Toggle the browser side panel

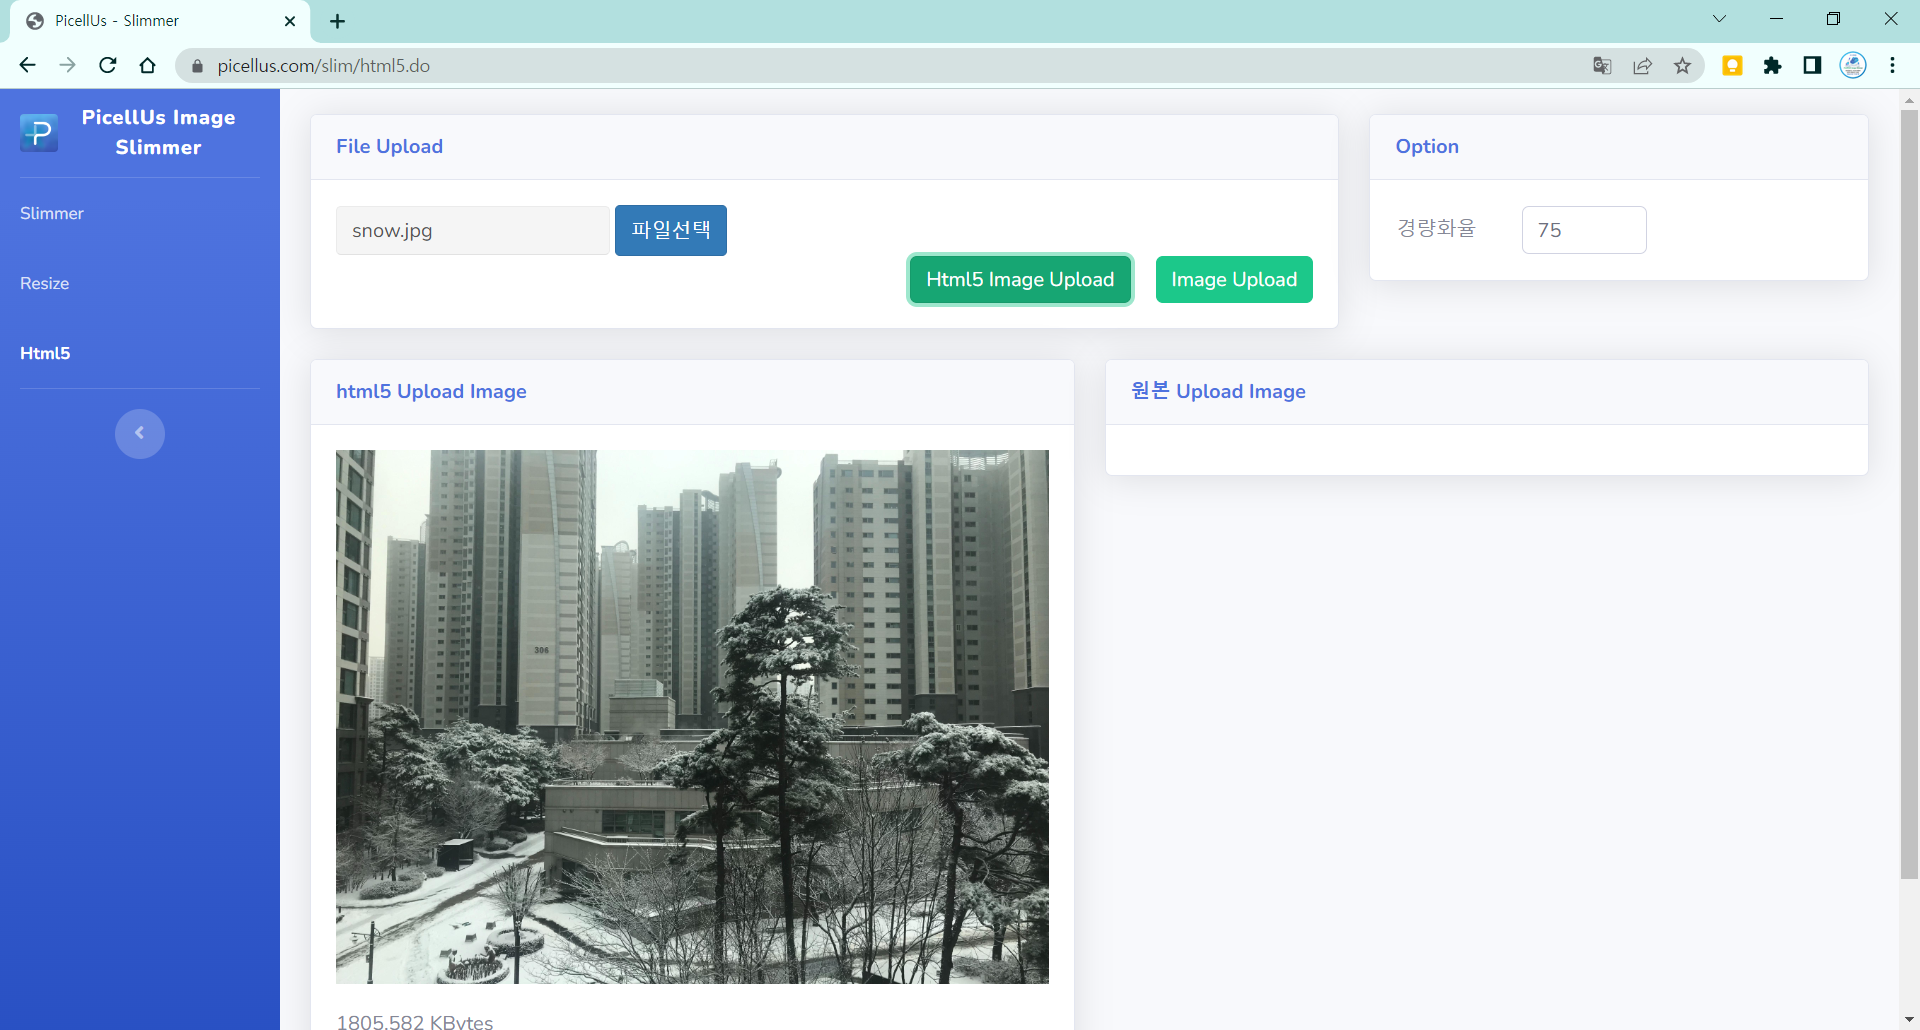click(1812, 65)
